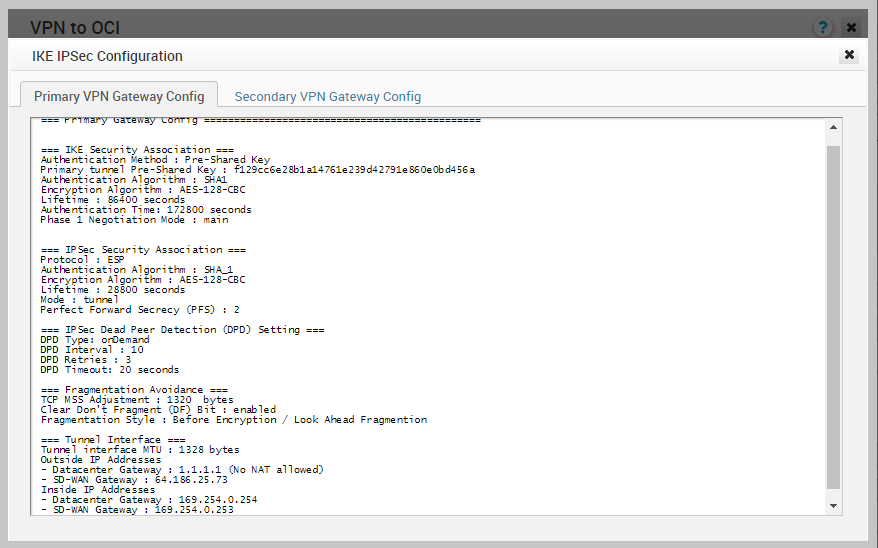
Task: Click the Tunnel Interface heading line
Action: pos(112,440)
